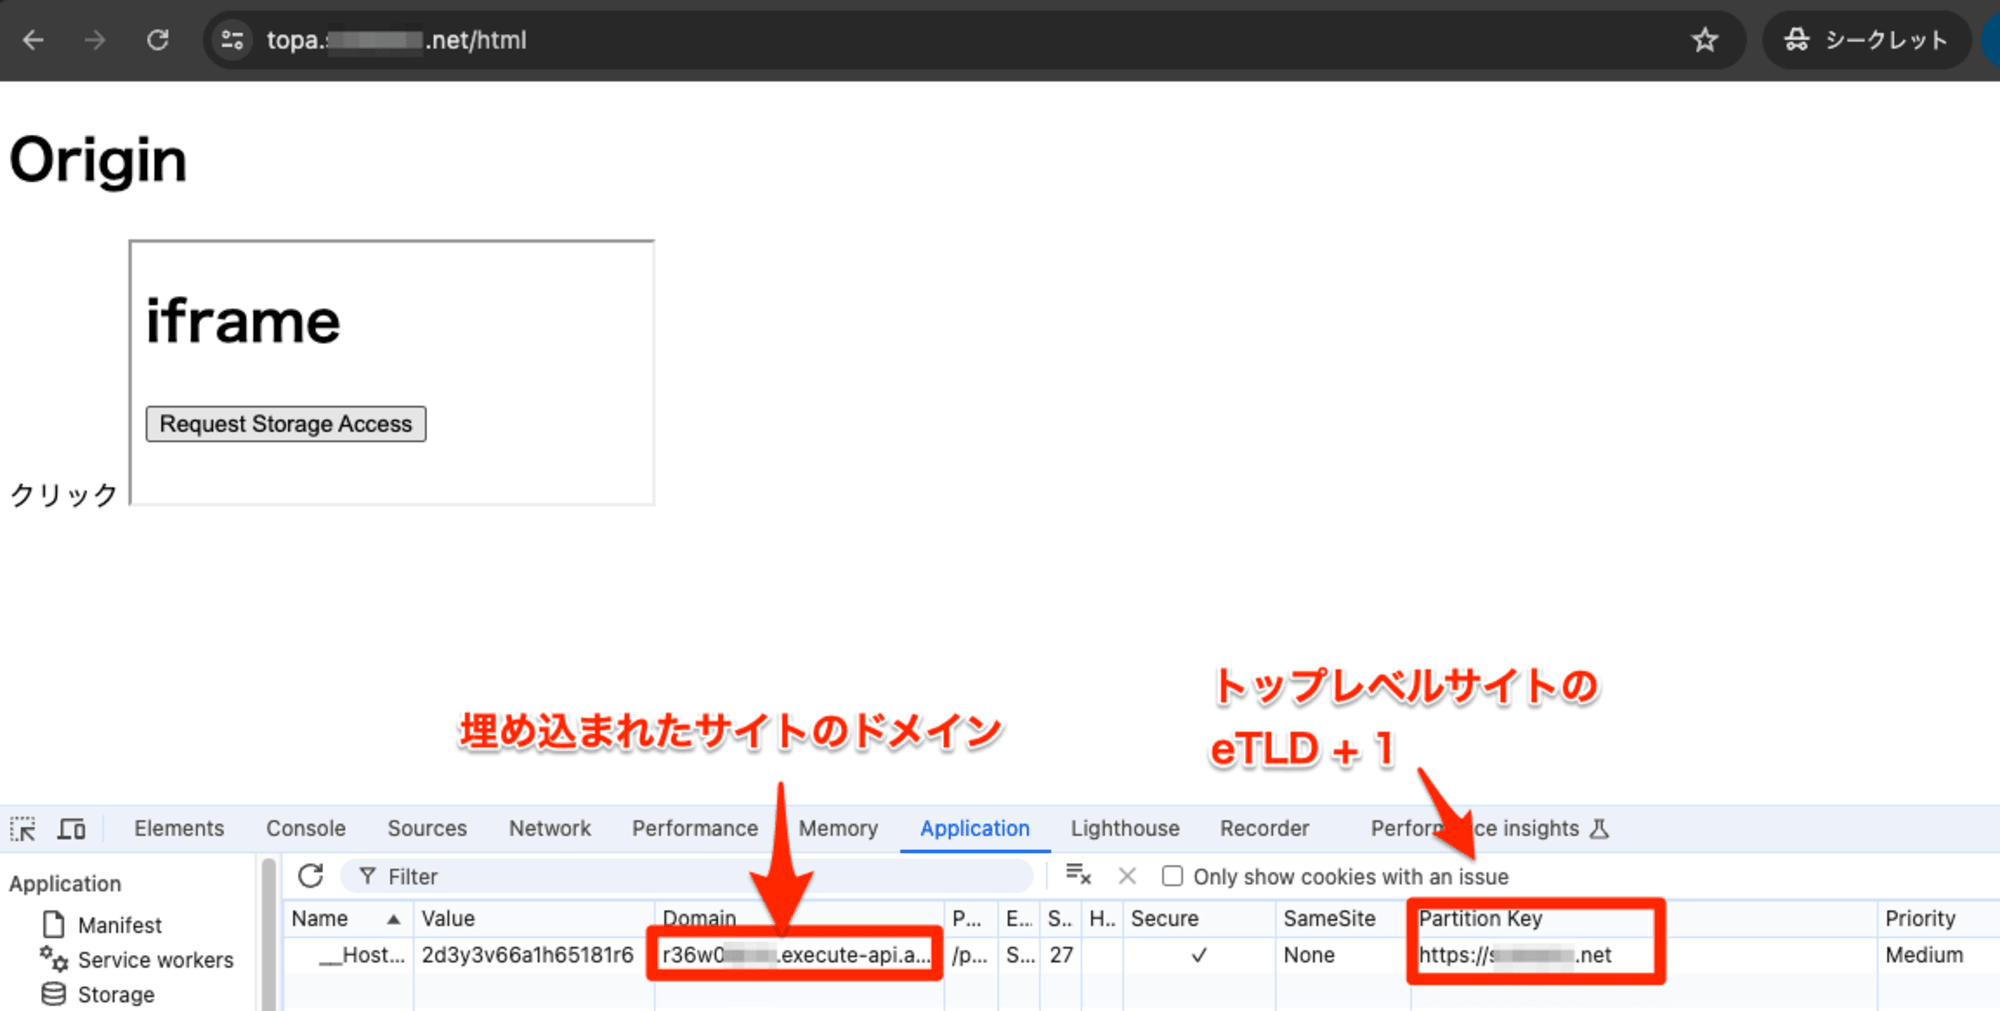Sort cookies by the Name column
Screen dimensions: 2000x1011
point(346,918)
